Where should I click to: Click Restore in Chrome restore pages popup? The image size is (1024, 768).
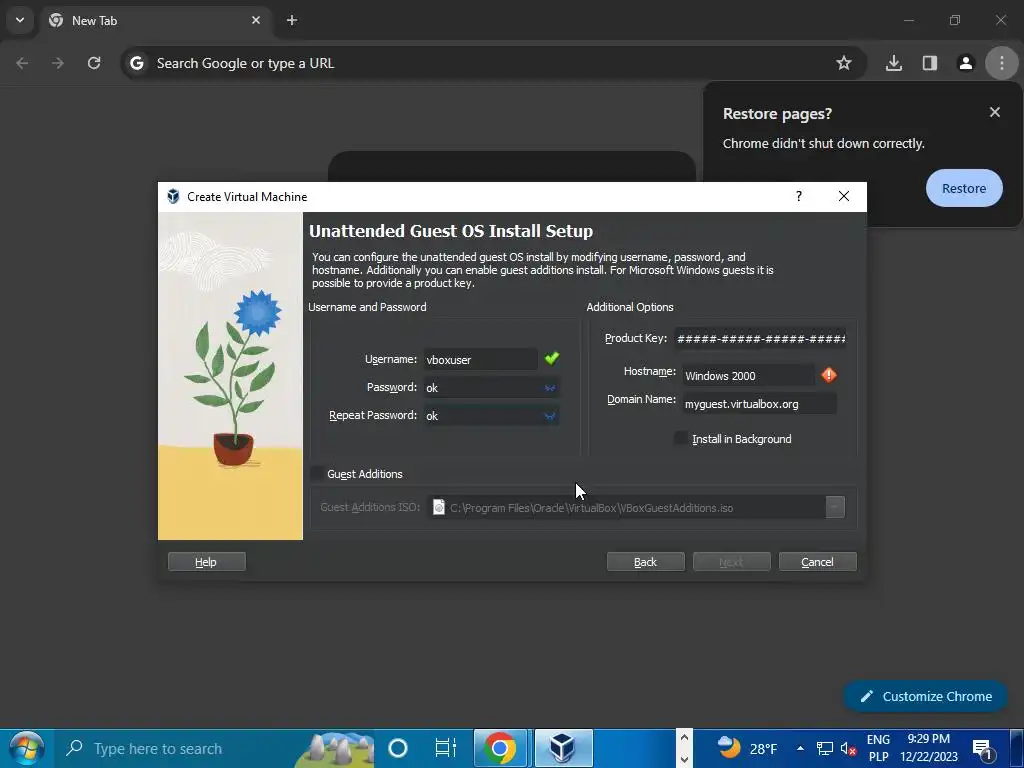click(x=964, y=188)
